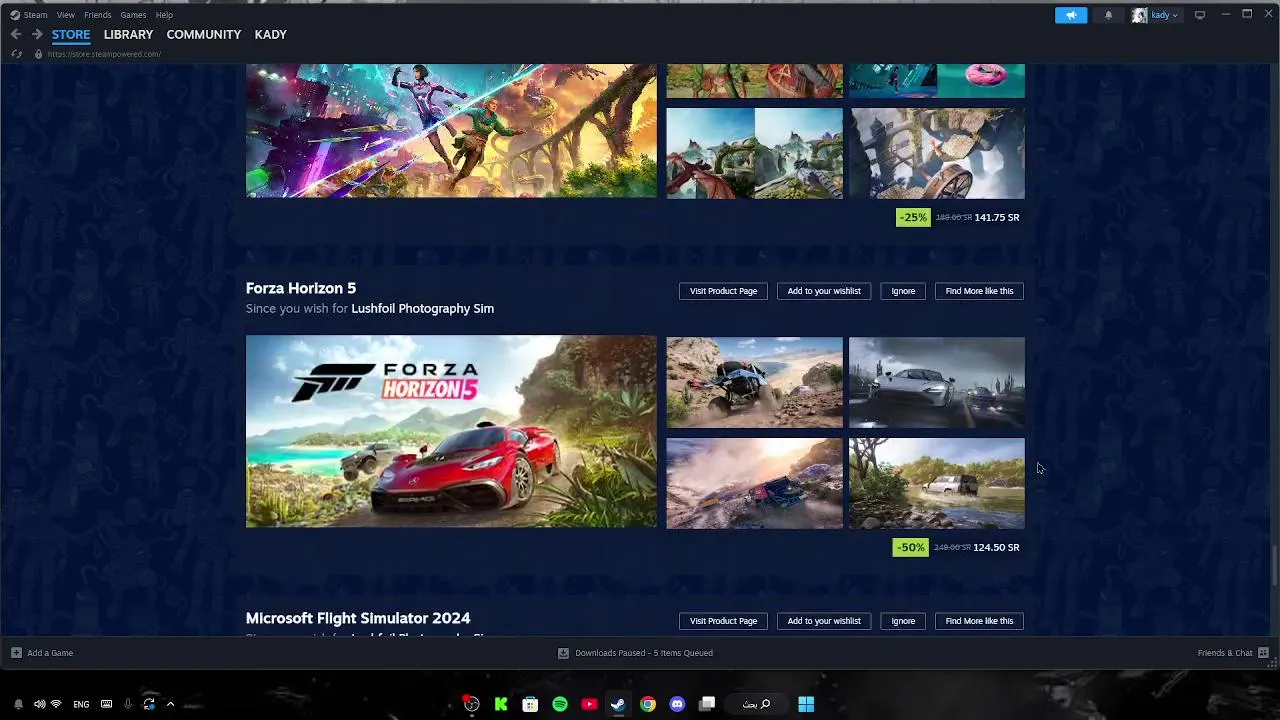Click the store URL address text
Viewport: 1280px width, 720px height.
(x=104, y=54)
